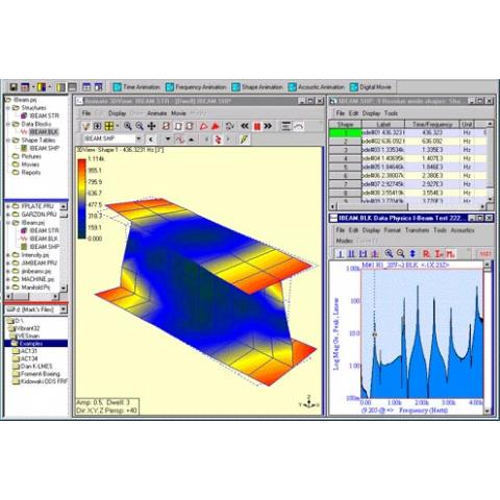Click the zoom out magnifier in the IBEAM.BLK toolbar

(x=400, y=254)
